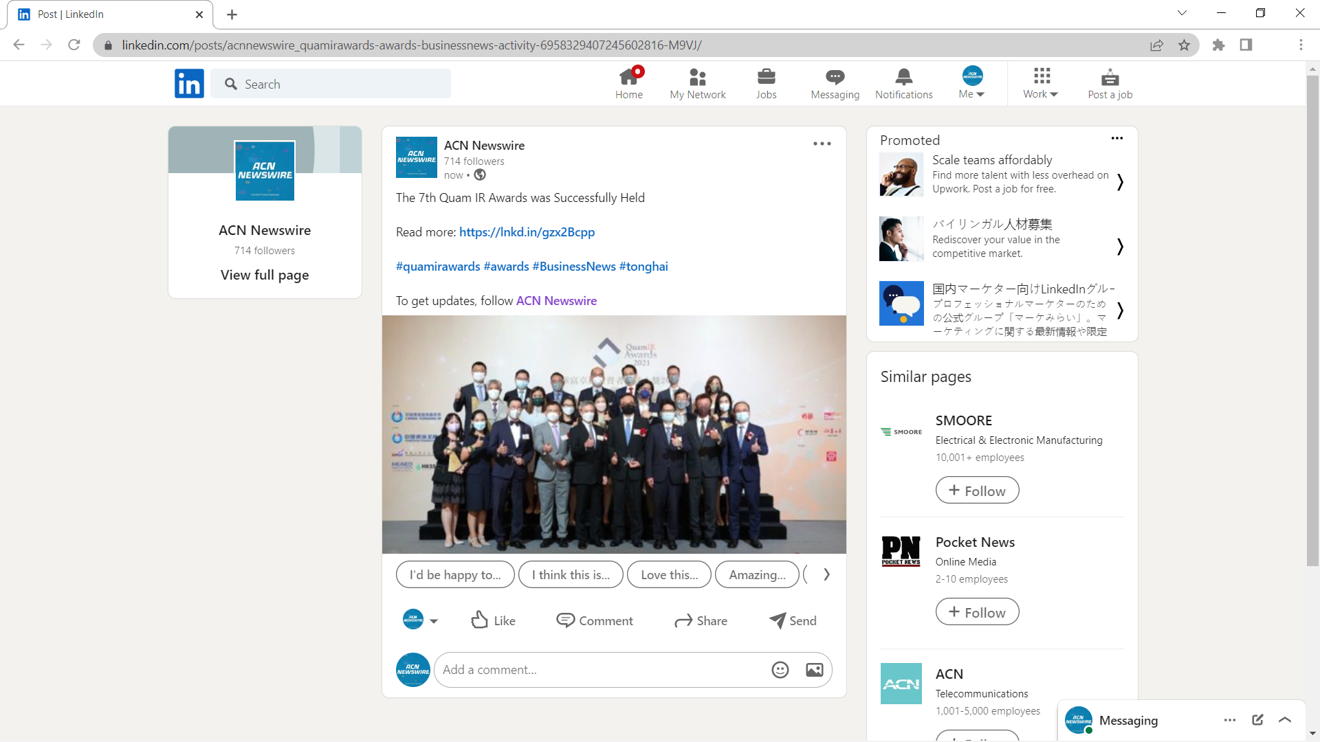Follow the Pocket News page
This screenshot has width=1320, height=742.
click(977, 612)
